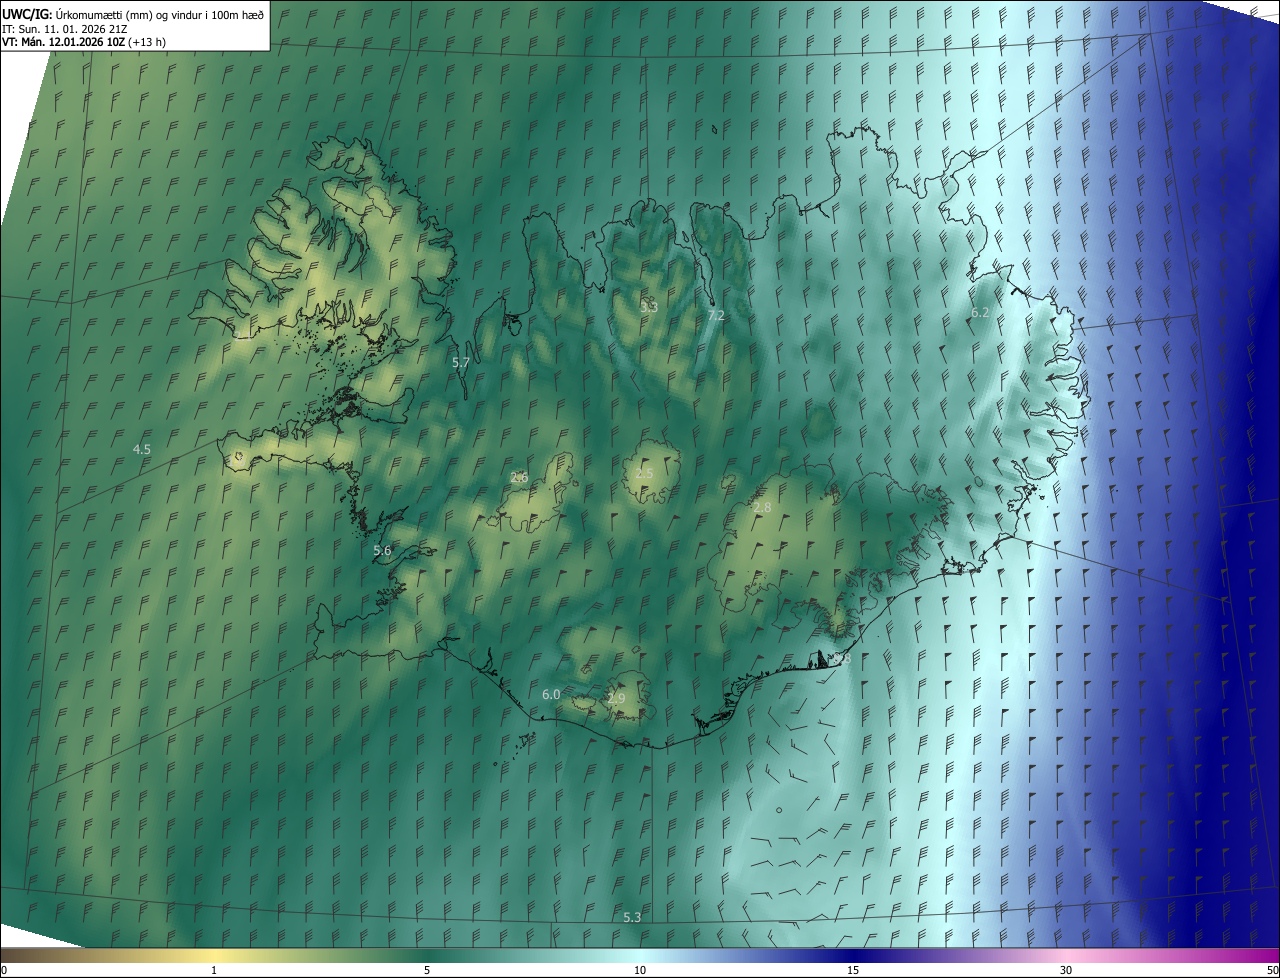Click the title 'Úrkomumætti (mm) og vindur i 100m hæð'
The height and width of the screenshot is (978, 1280).
(159, 13)
